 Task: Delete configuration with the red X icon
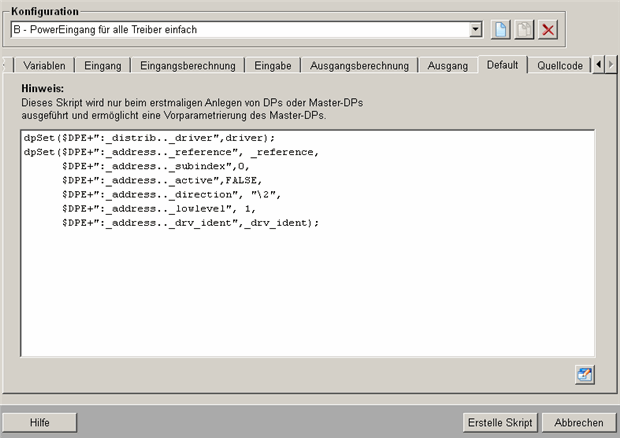point(548,30)
